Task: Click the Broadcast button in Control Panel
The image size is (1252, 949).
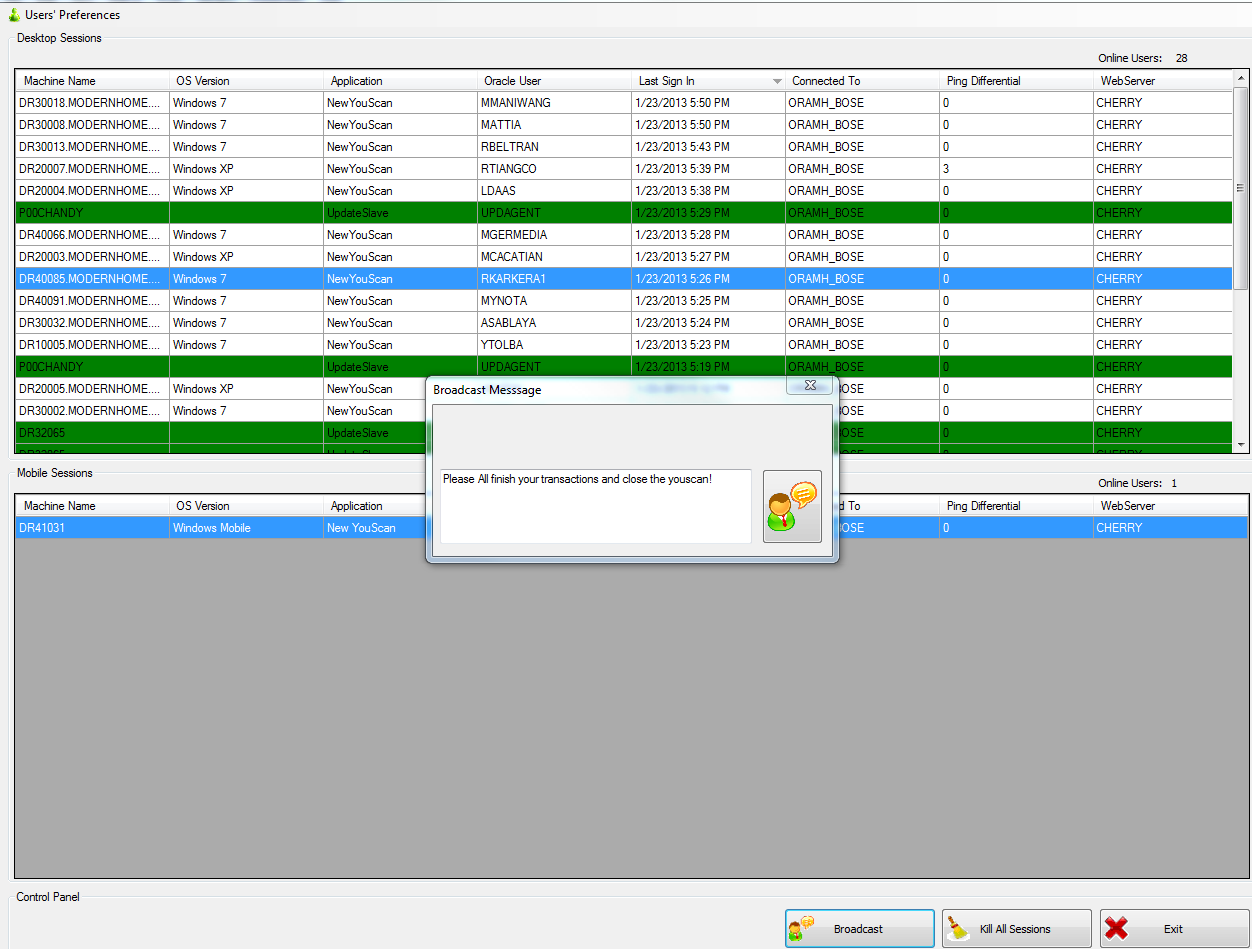Action: point(859,929)
